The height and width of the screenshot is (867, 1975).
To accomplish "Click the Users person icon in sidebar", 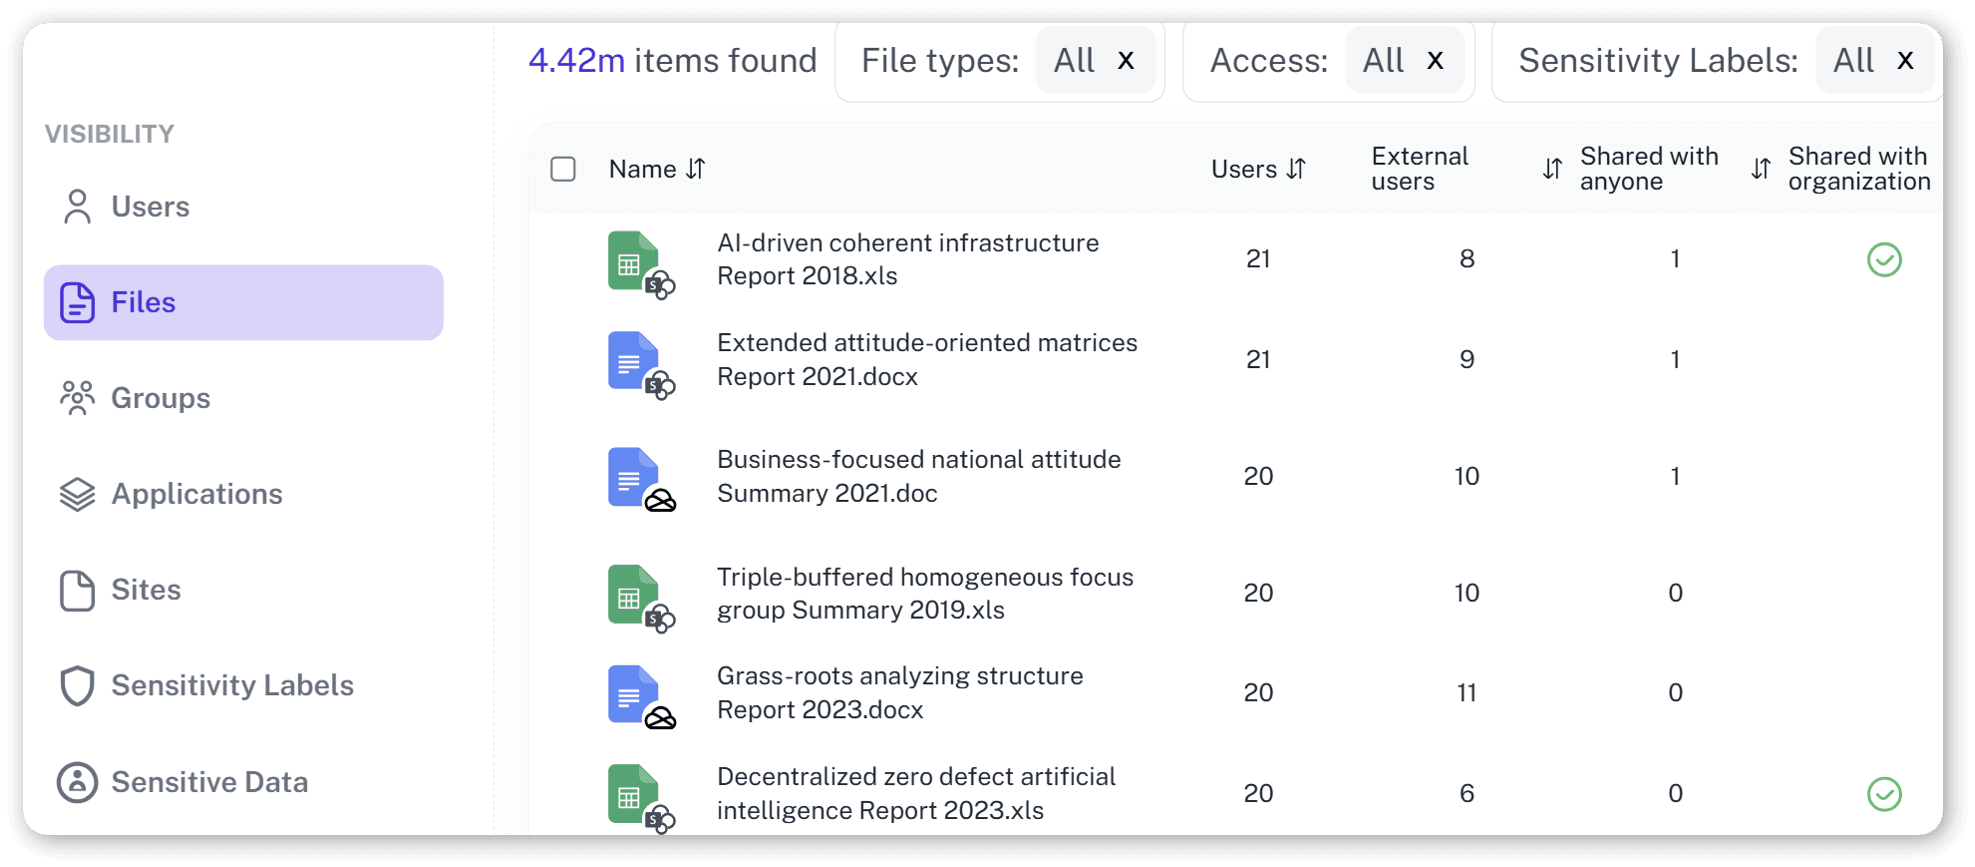I will pyautogui.click(x=77, y=207).
